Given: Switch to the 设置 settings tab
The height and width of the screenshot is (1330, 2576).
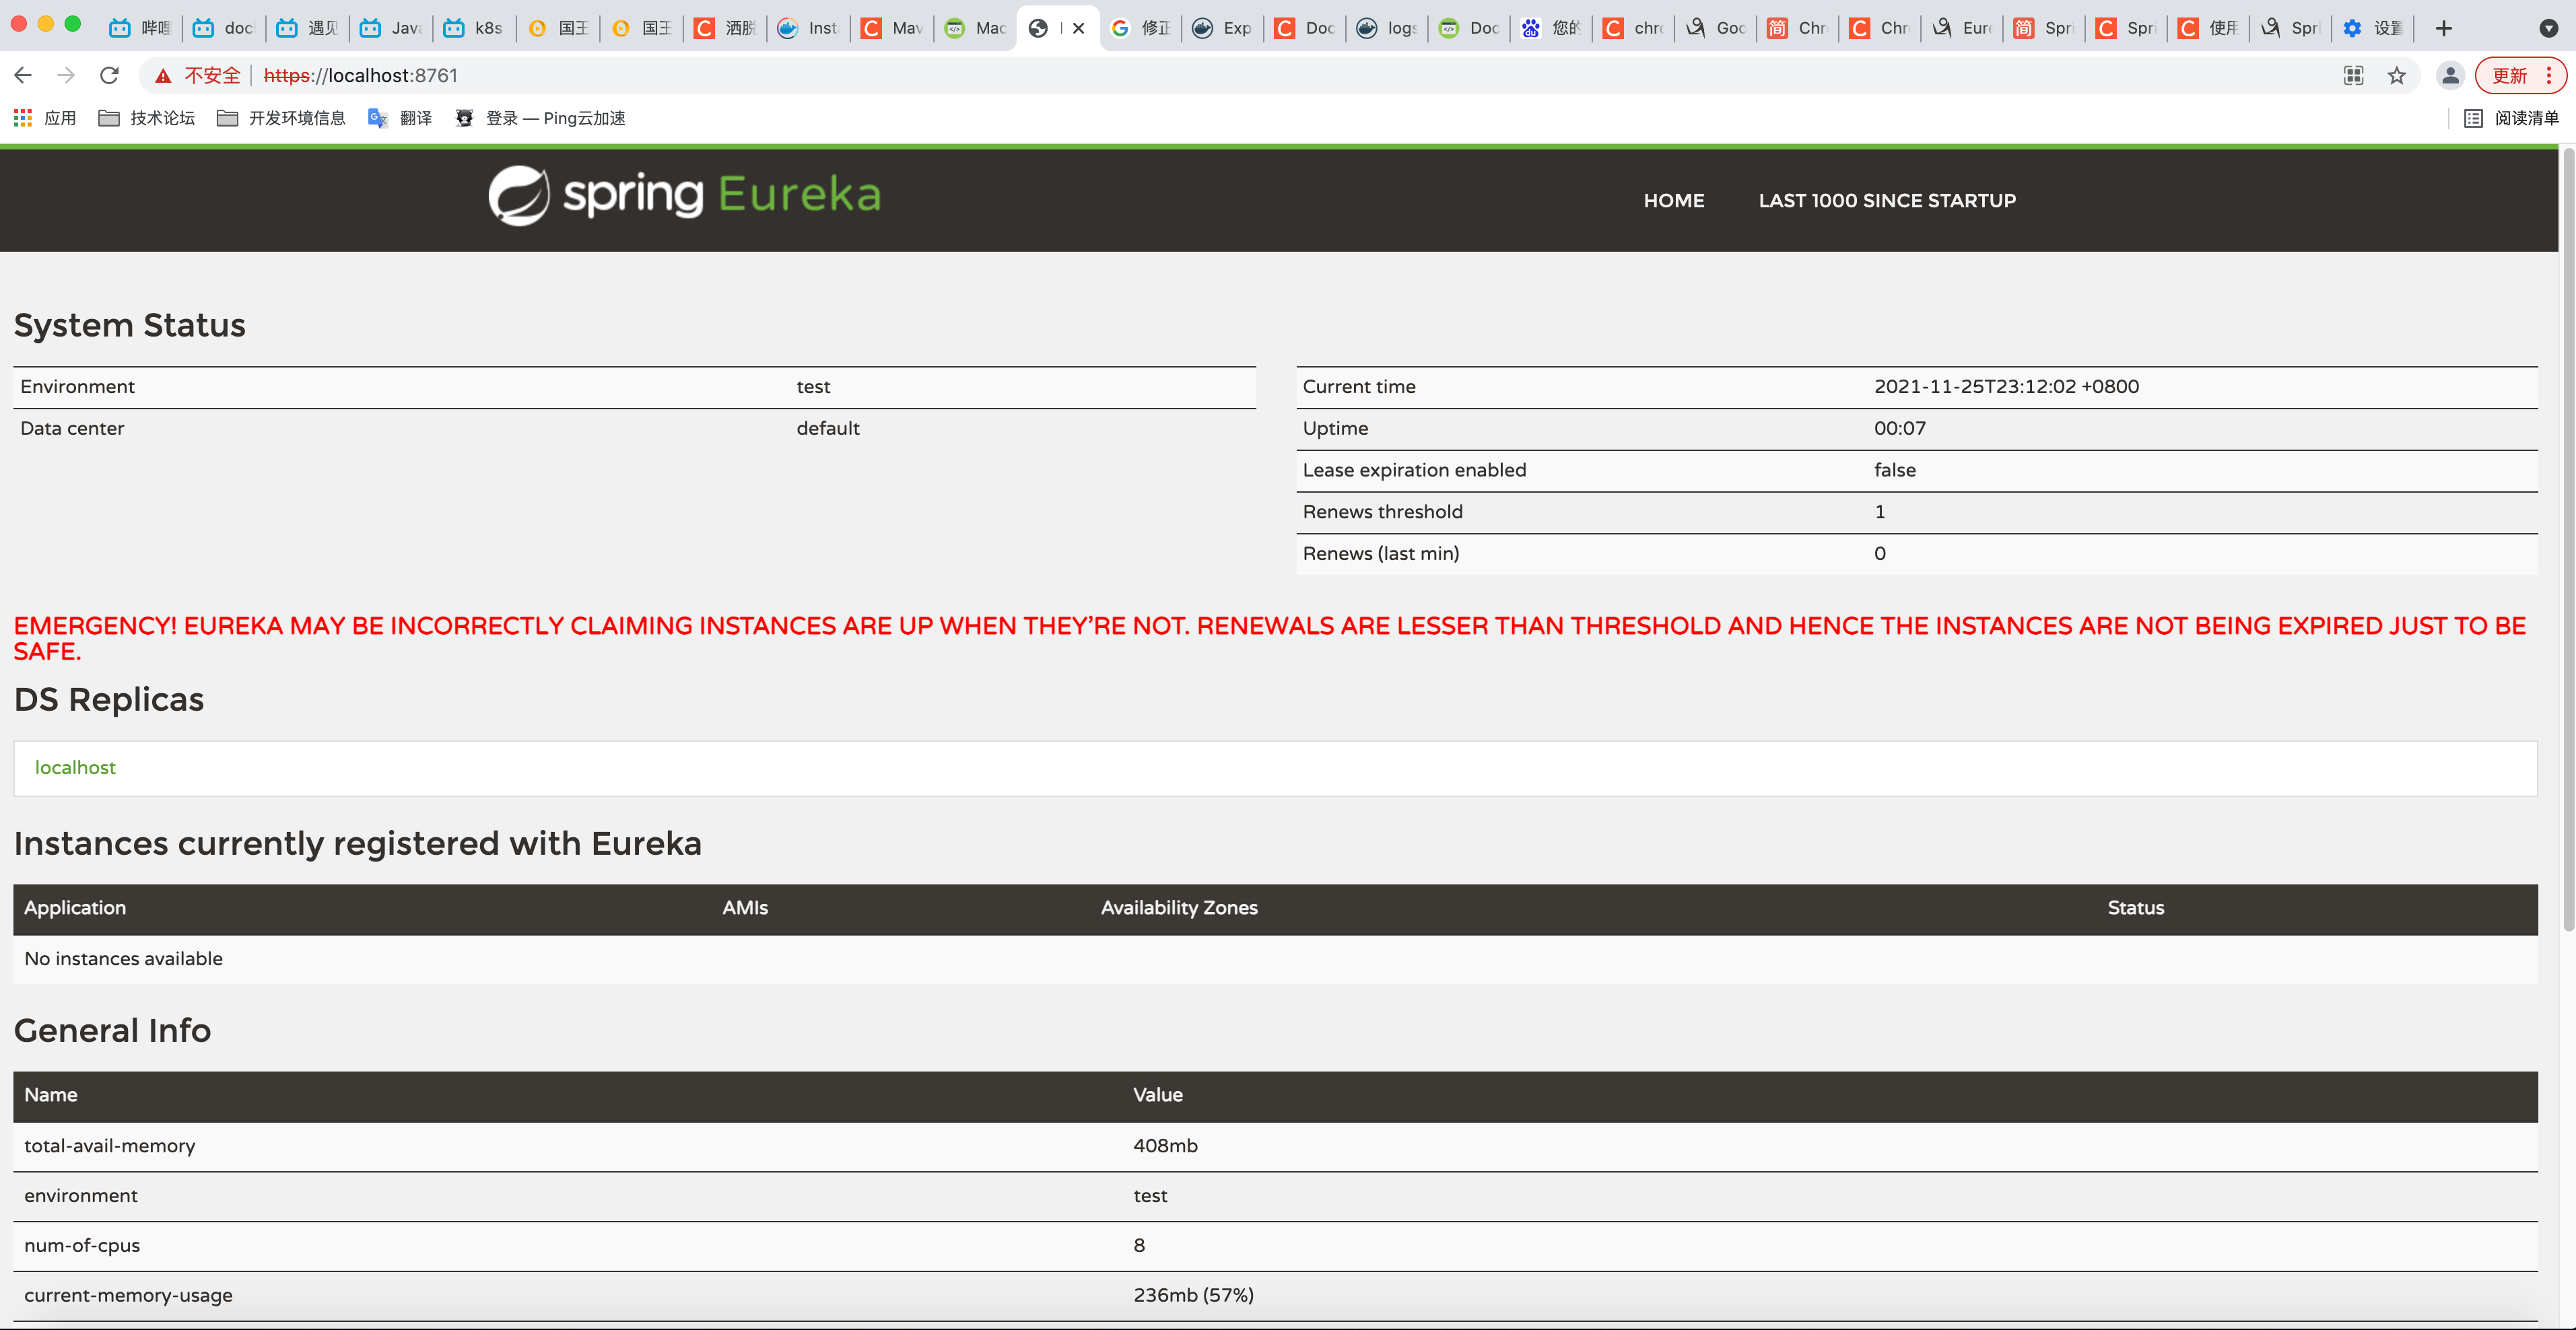Looking at the screenshot, I should click(x=2375, y=28).
